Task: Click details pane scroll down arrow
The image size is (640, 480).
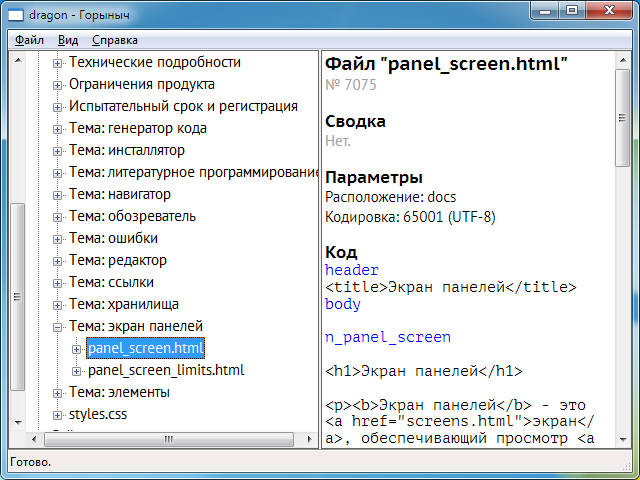Action: 623,440
